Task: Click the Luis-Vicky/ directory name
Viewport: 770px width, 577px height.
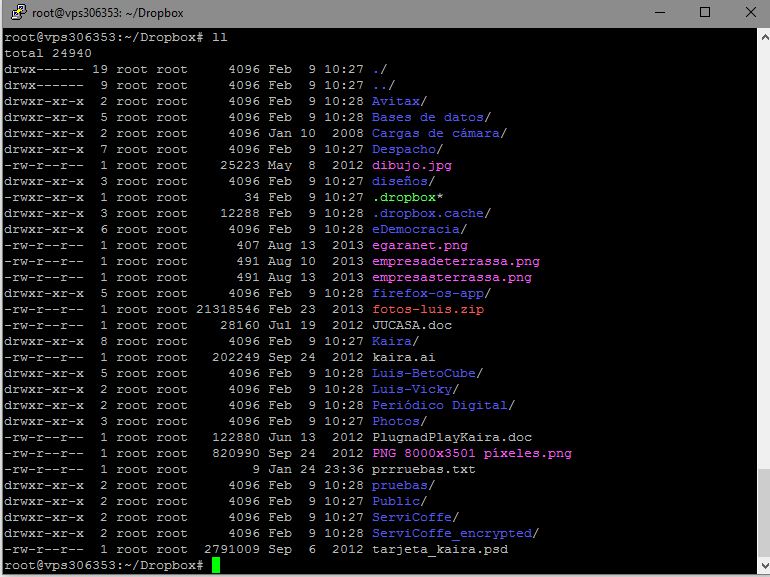Action: click(x=415, y=389)
